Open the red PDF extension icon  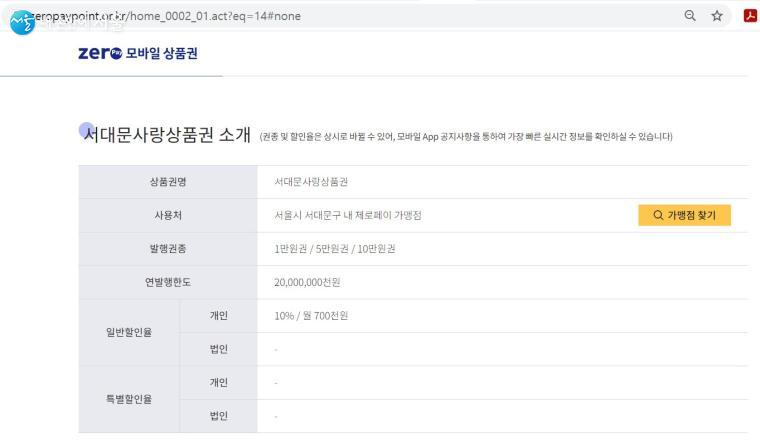750,15
